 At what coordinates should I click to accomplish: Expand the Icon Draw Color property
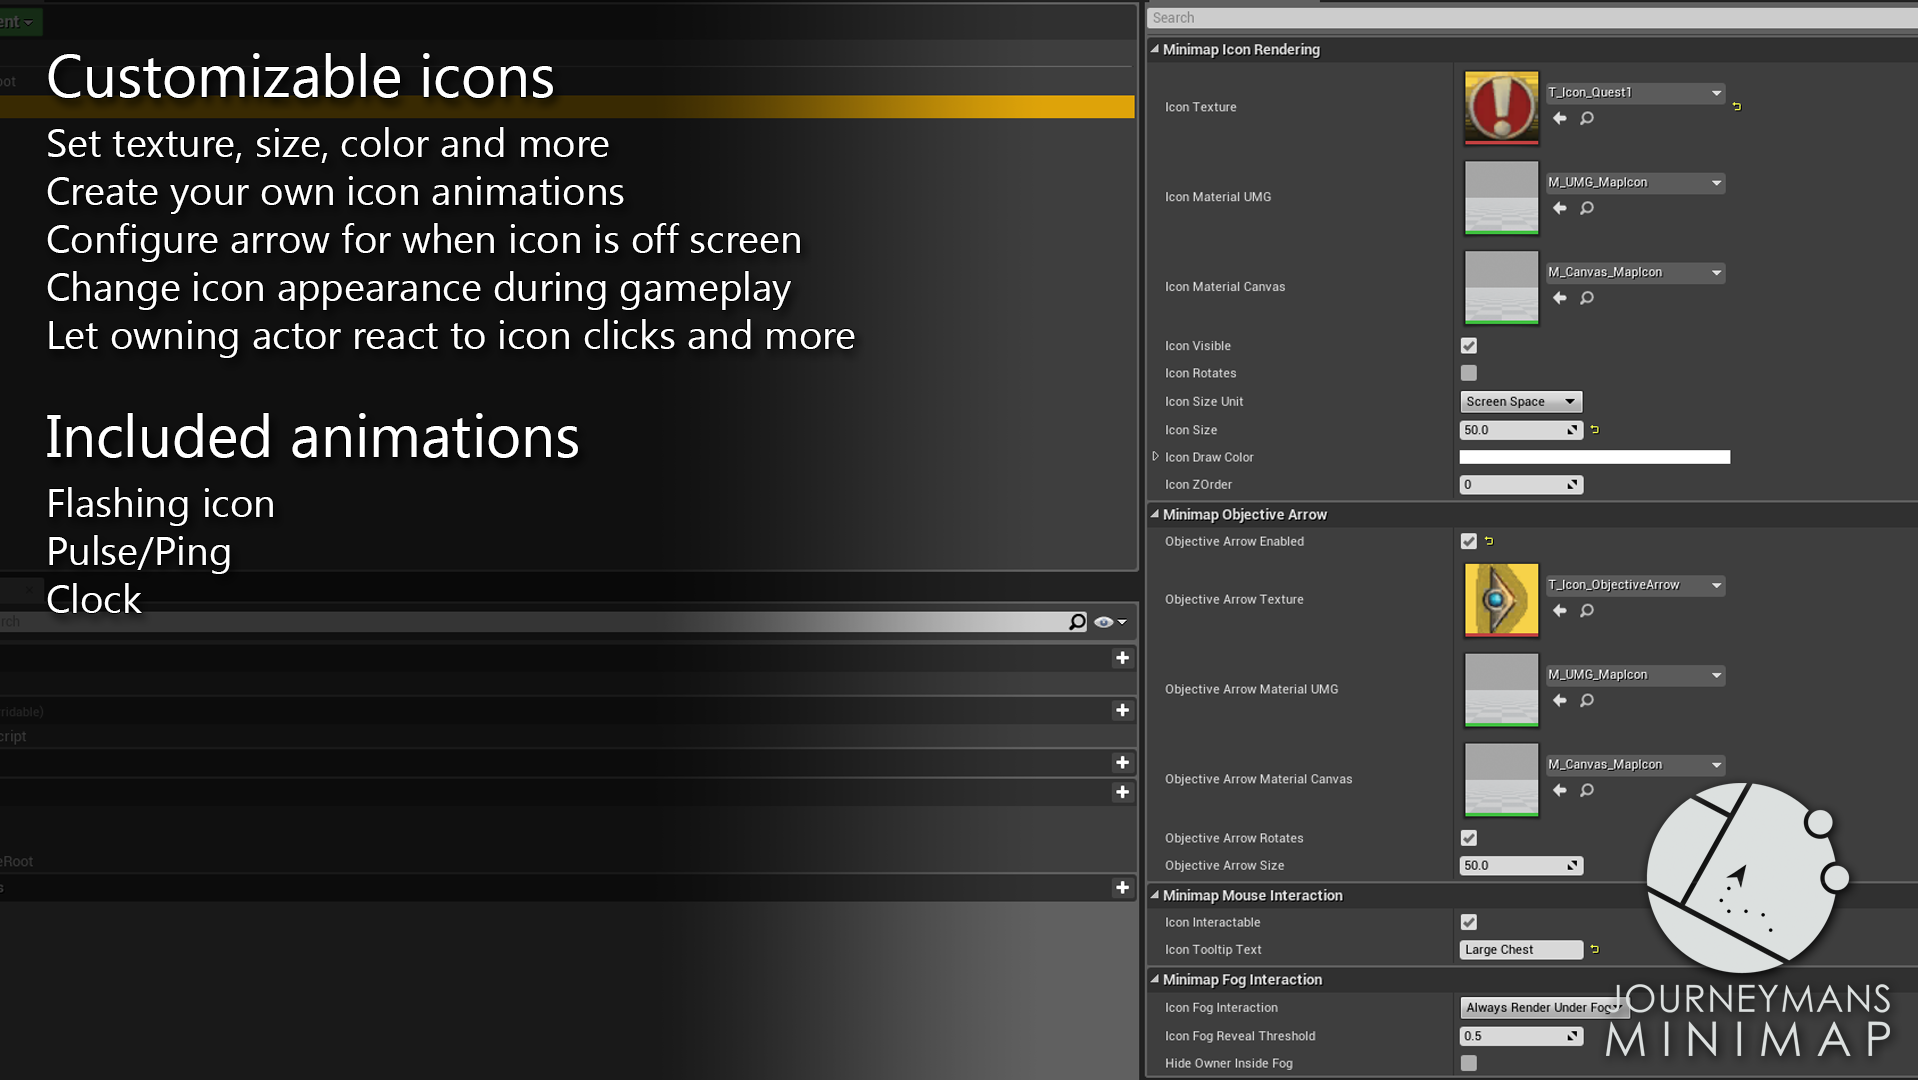click(x=1156, y=457)
